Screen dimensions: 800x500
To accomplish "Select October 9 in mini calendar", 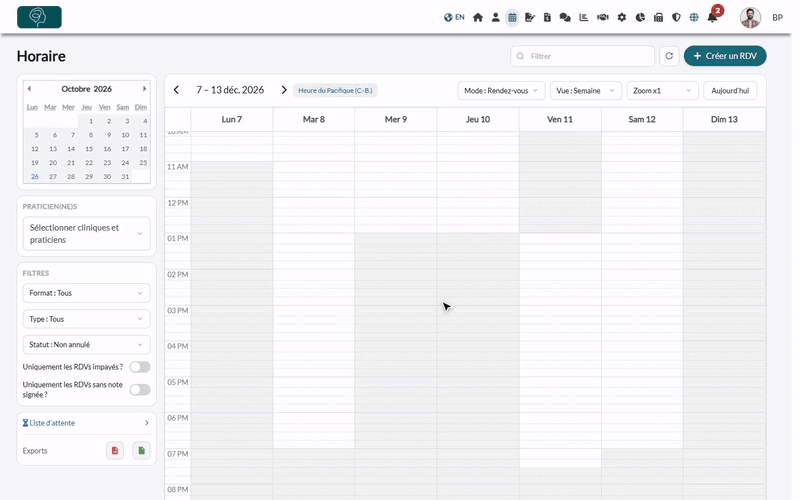I will [109, 135].
